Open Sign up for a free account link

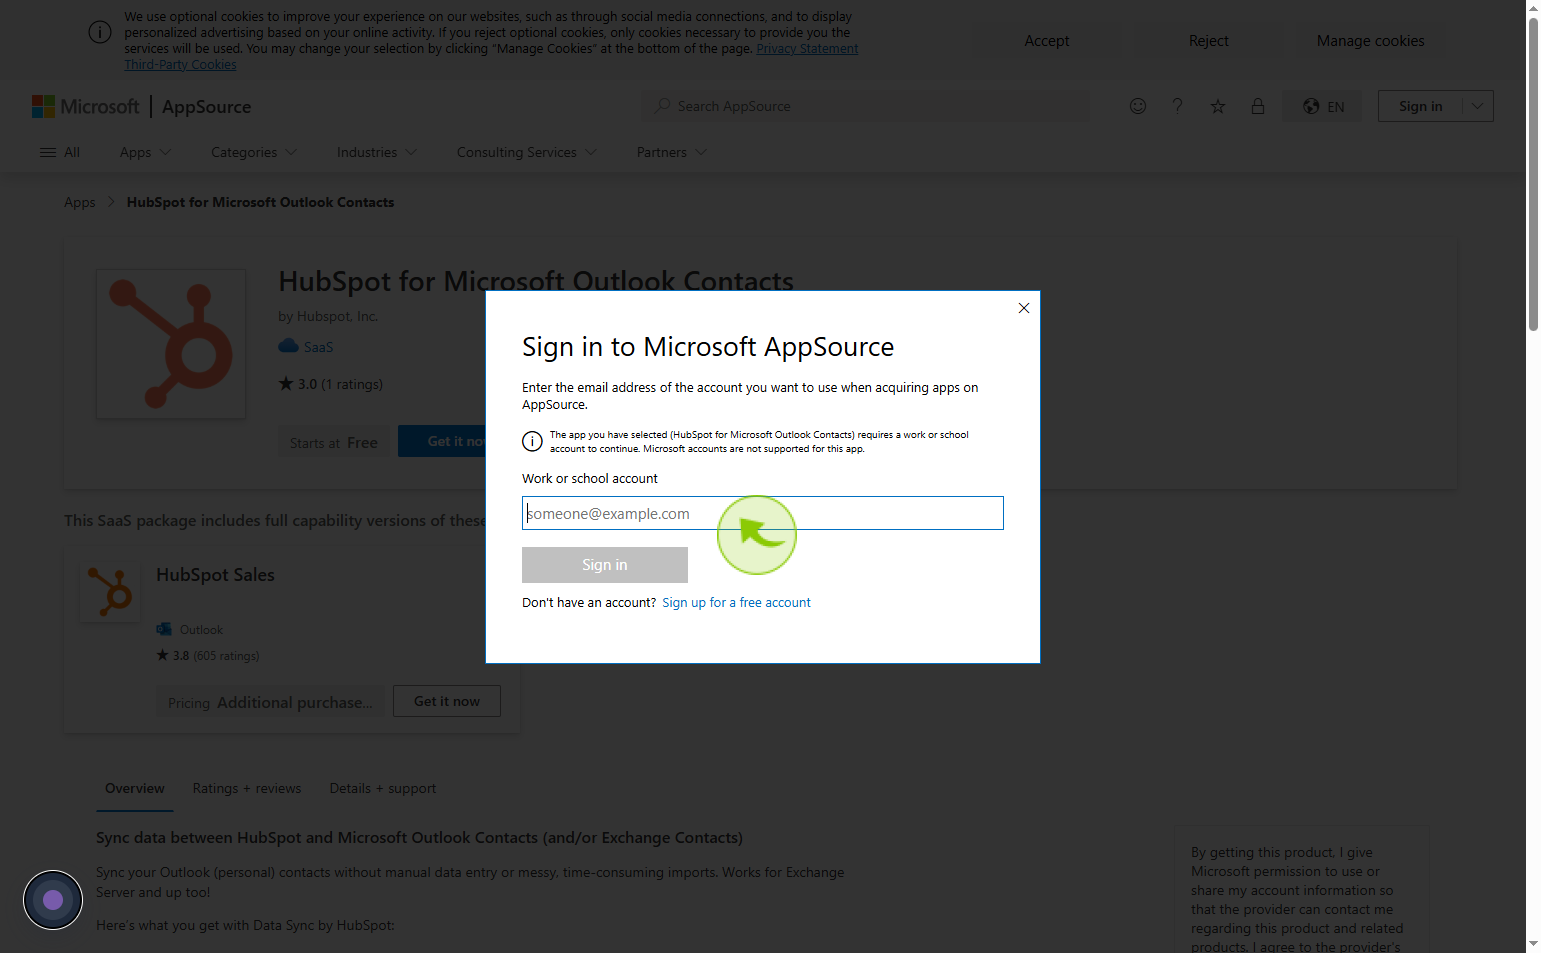(736, 603)
